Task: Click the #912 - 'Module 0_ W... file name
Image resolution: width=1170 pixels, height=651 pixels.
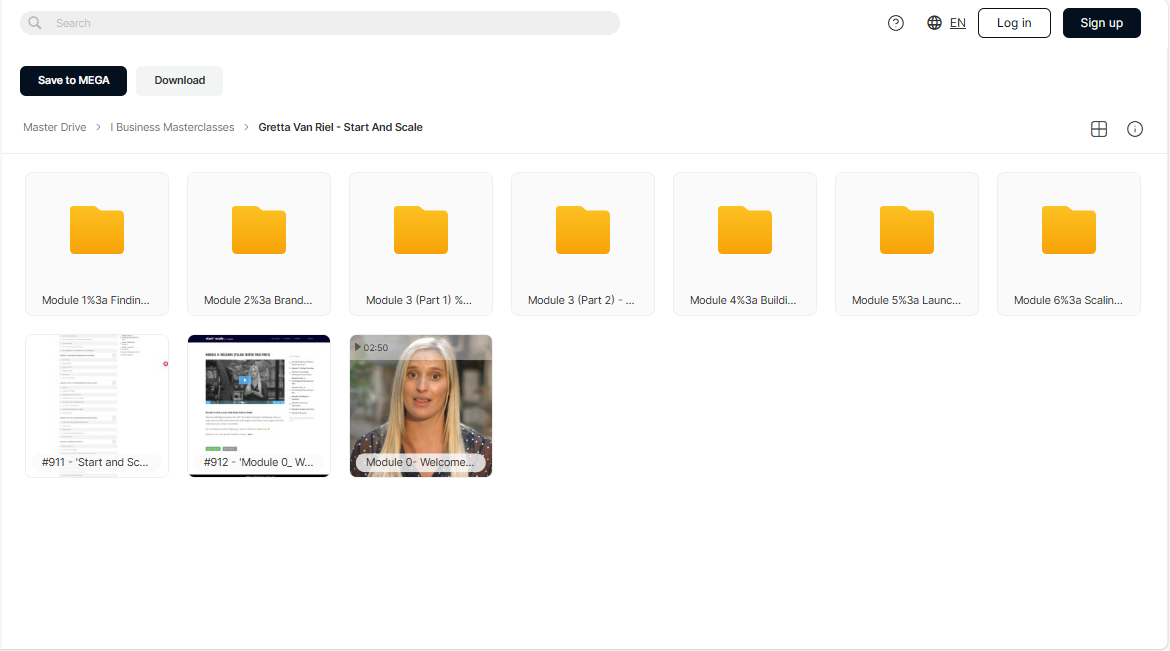Action: (x=258, y=462)
